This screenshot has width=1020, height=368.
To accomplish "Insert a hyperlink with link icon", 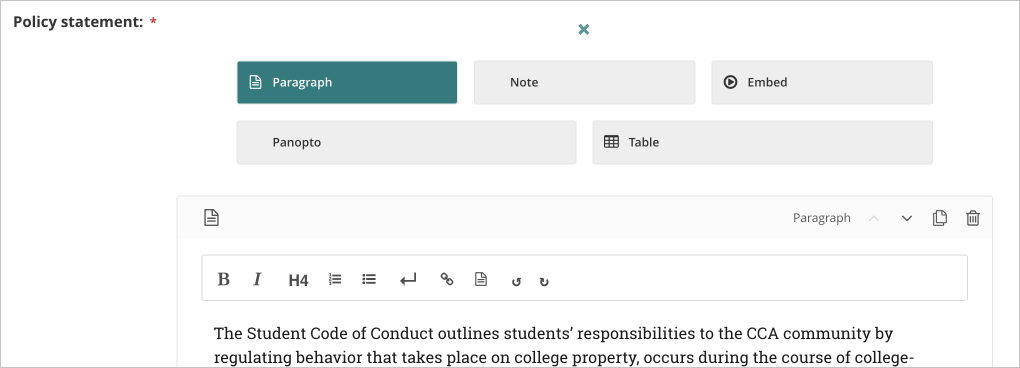I will click(x=446, y=280).
